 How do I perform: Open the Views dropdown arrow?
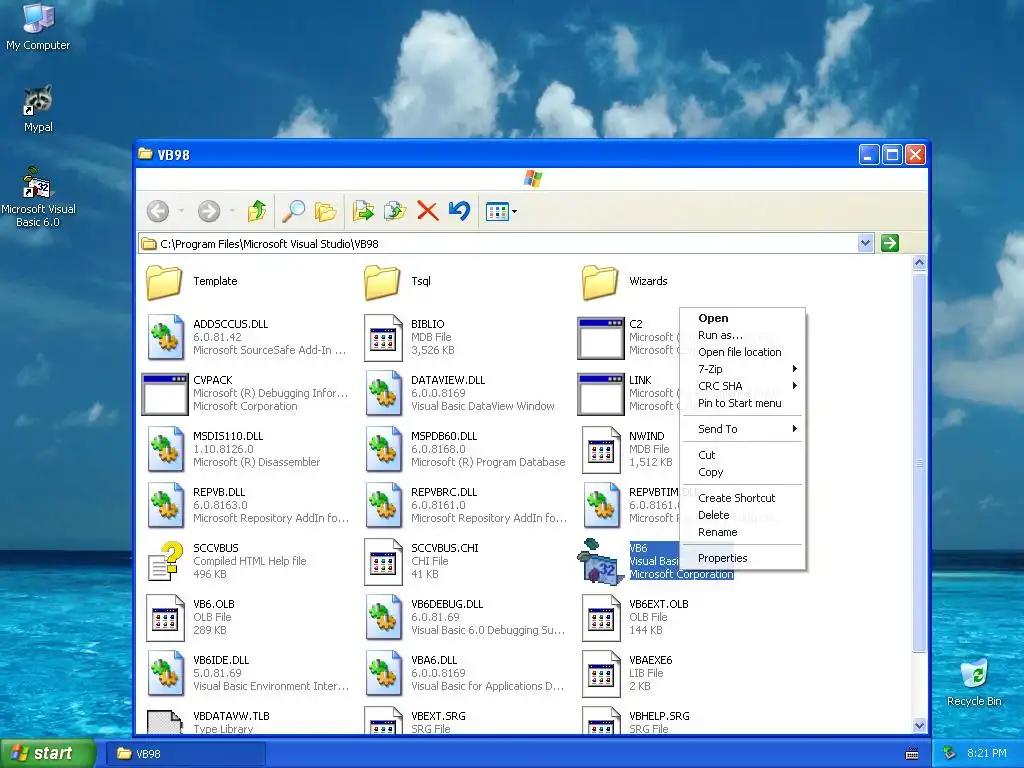pyautogui.click(x=515, y=212)
